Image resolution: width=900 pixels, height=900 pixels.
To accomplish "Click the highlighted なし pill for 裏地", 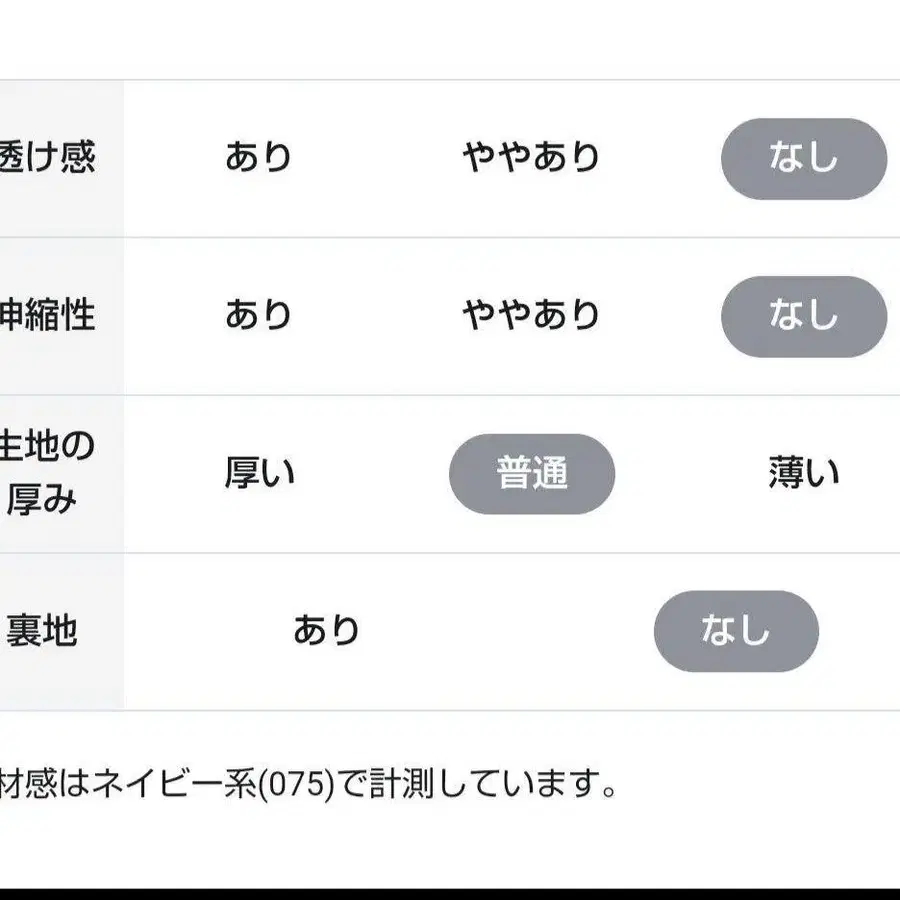I will tap(736, 631).
